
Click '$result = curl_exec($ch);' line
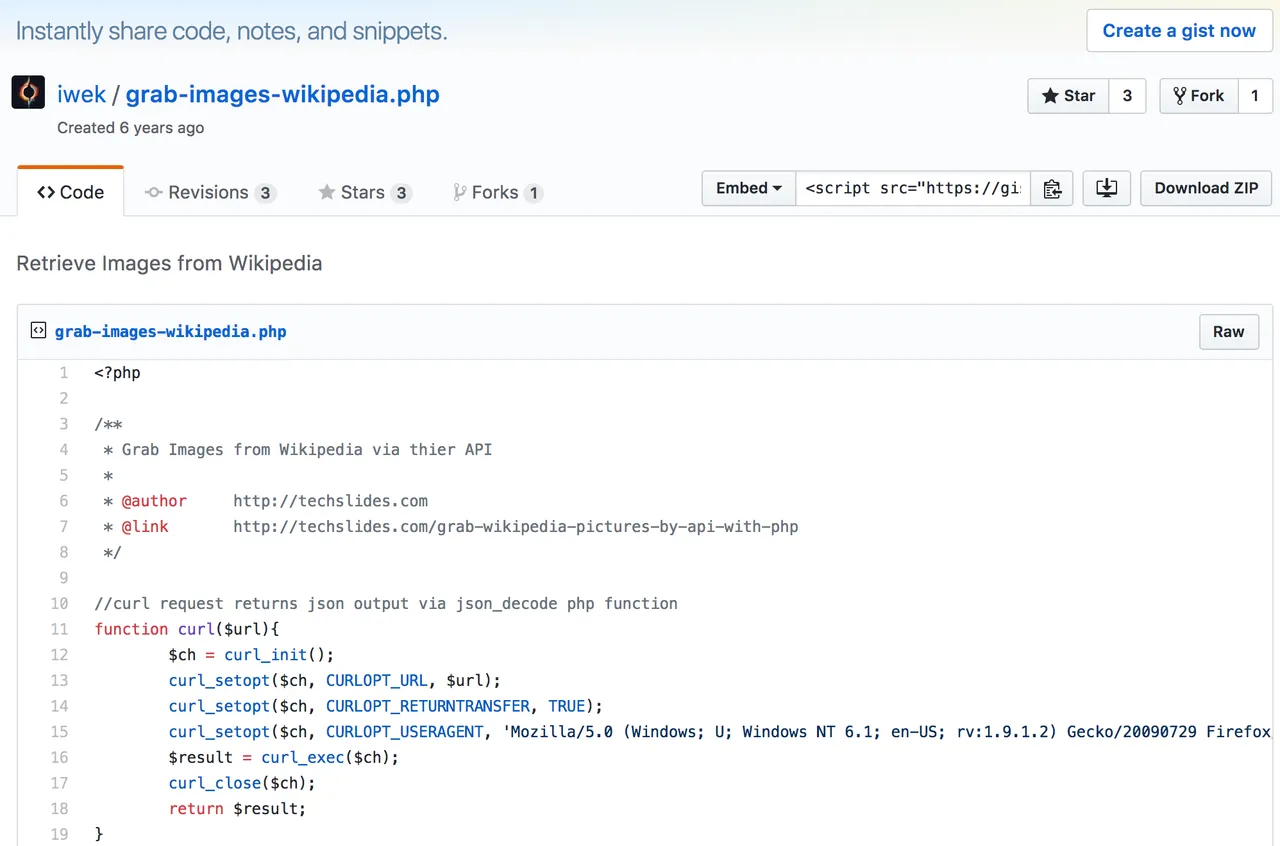click(x=284, y=758)
